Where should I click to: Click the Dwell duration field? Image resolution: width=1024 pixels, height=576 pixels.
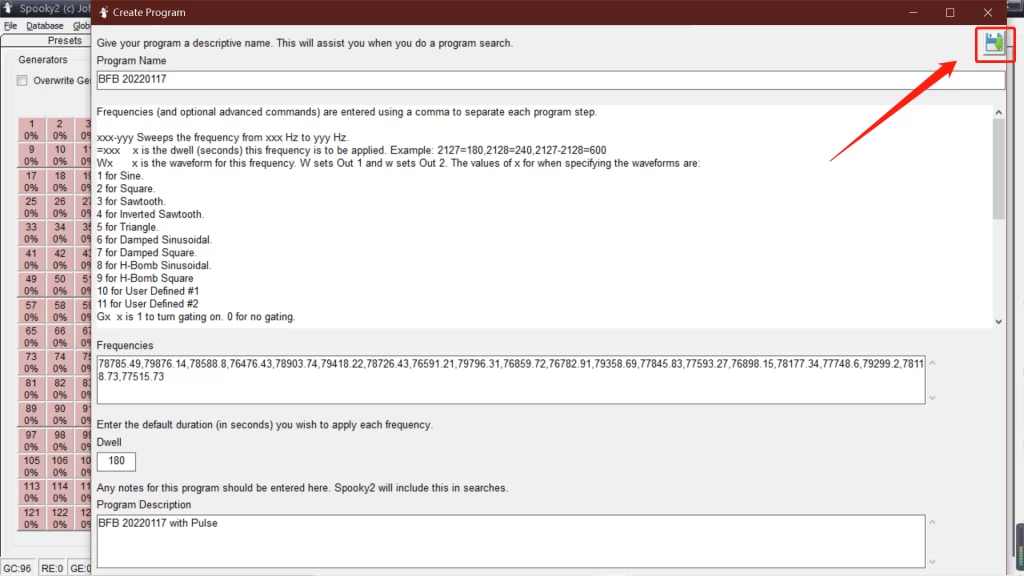pos(116,461)
